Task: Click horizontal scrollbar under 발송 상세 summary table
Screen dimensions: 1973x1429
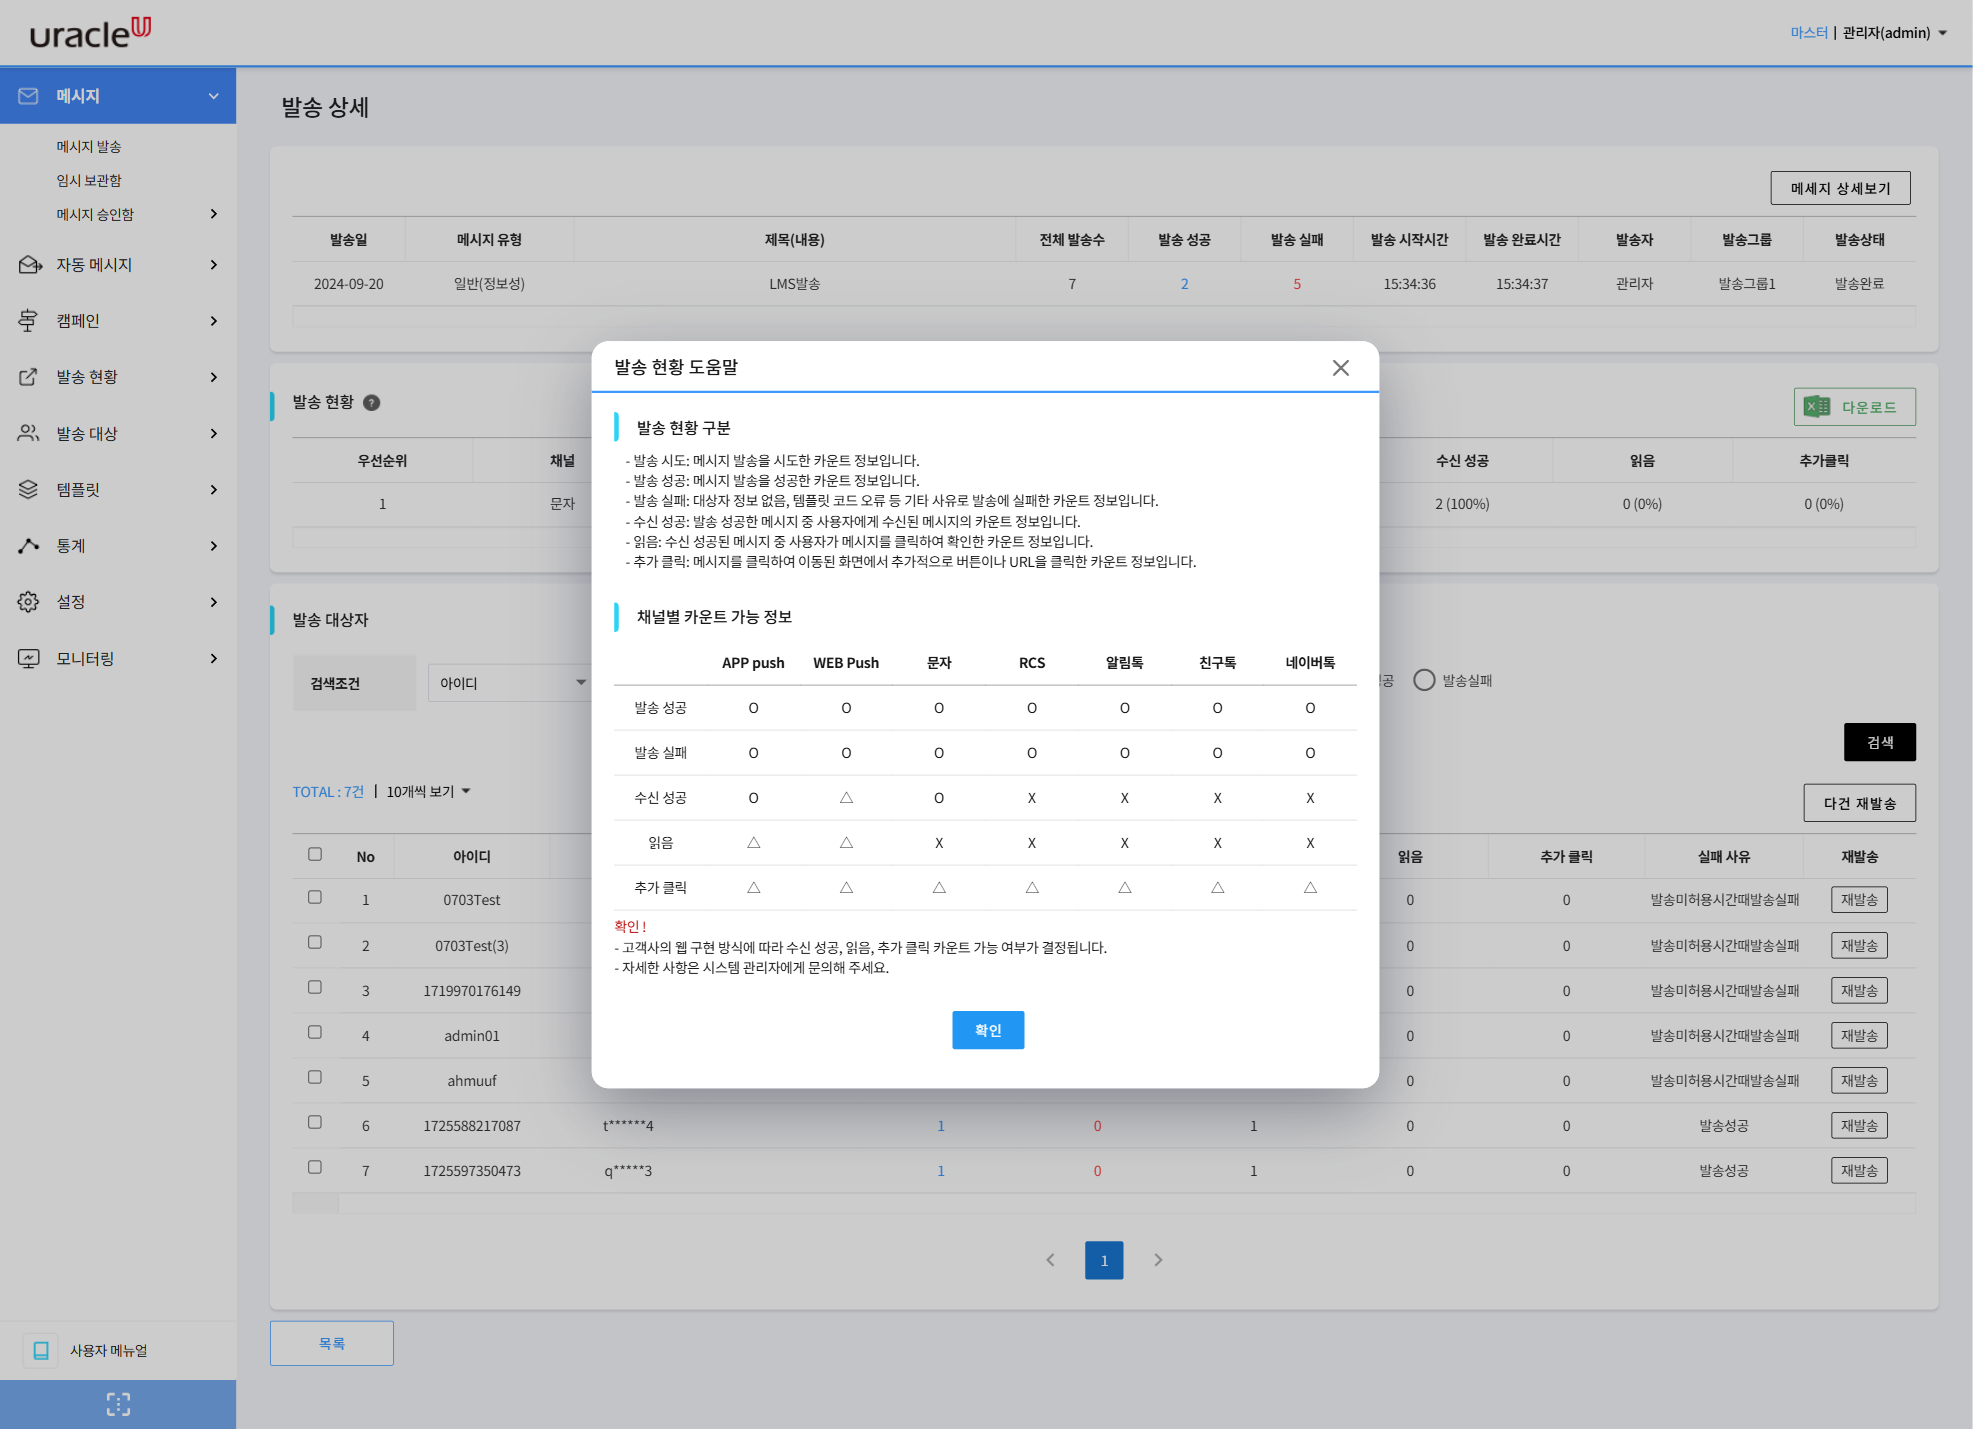Action: pyautogui.click(x=1104, y=316)
